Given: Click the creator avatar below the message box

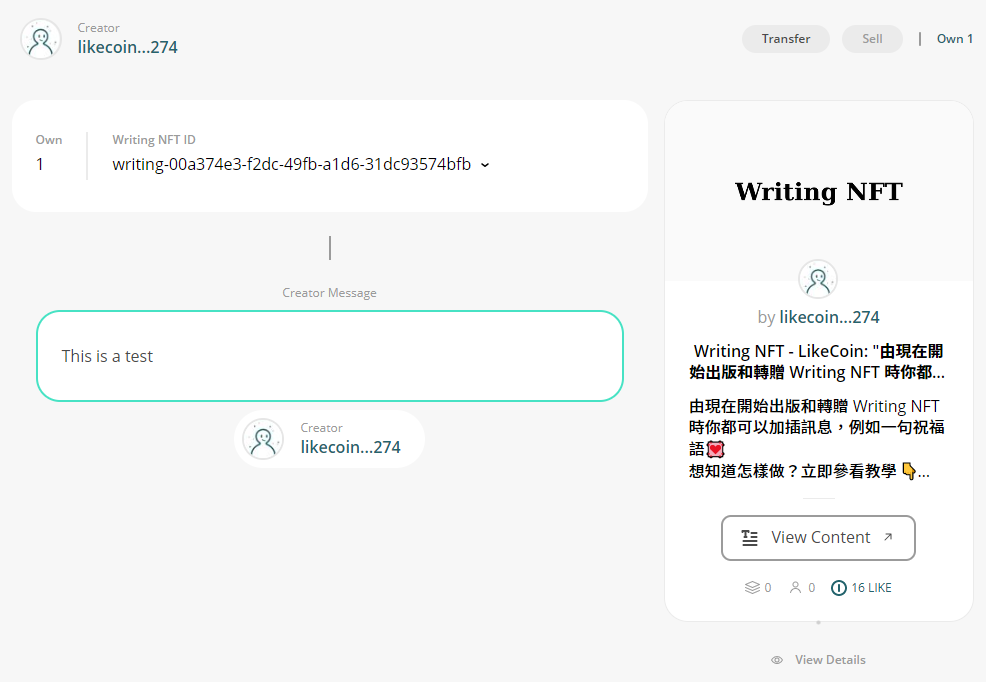Looking at the screenshot, I should (263, 439).
